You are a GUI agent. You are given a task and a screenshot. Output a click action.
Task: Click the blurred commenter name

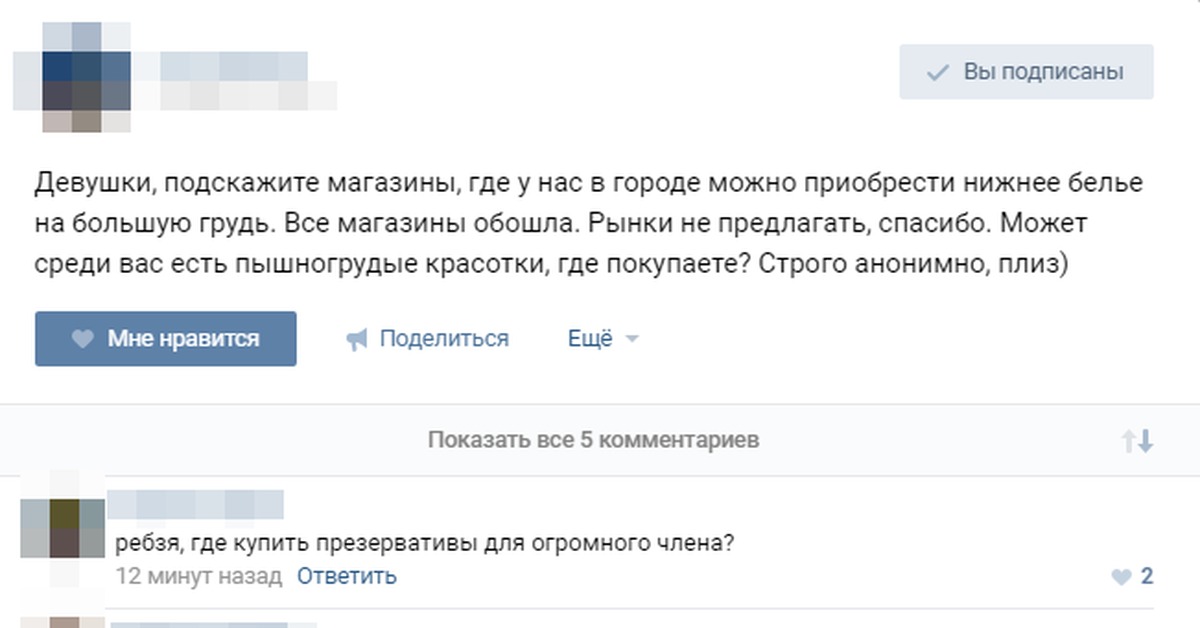196,504
